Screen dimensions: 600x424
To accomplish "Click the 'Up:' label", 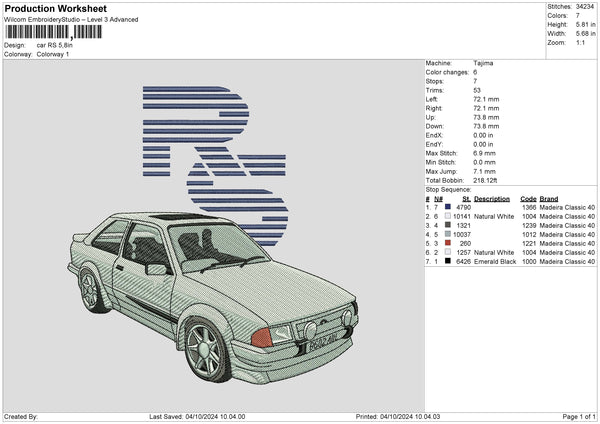I will [430, 117].
